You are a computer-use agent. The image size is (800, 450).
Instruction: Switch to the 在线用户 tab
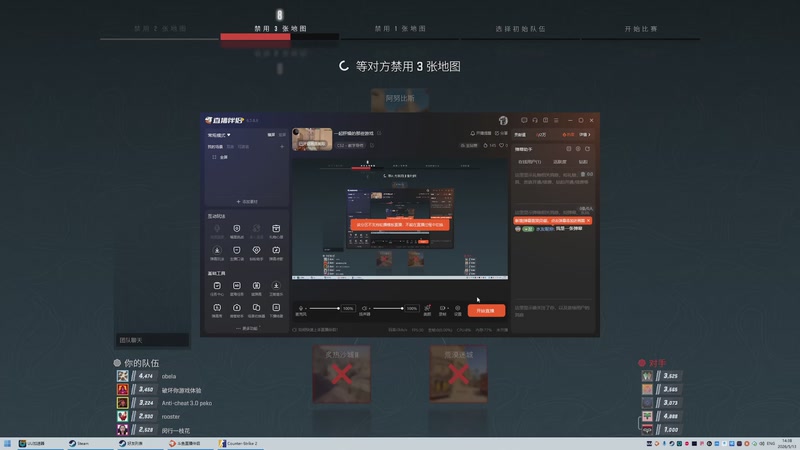(530, 162)
